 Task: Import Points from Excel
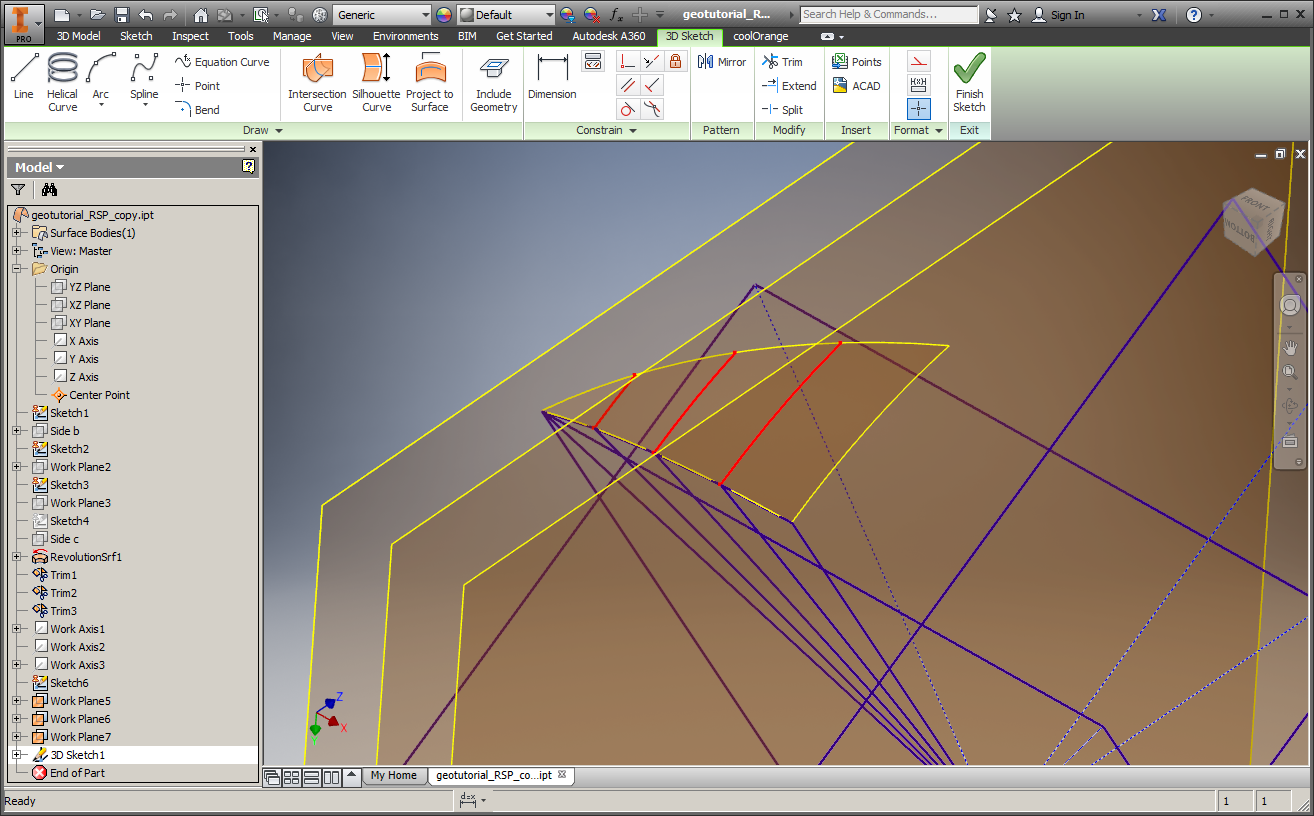coord(856,62)
